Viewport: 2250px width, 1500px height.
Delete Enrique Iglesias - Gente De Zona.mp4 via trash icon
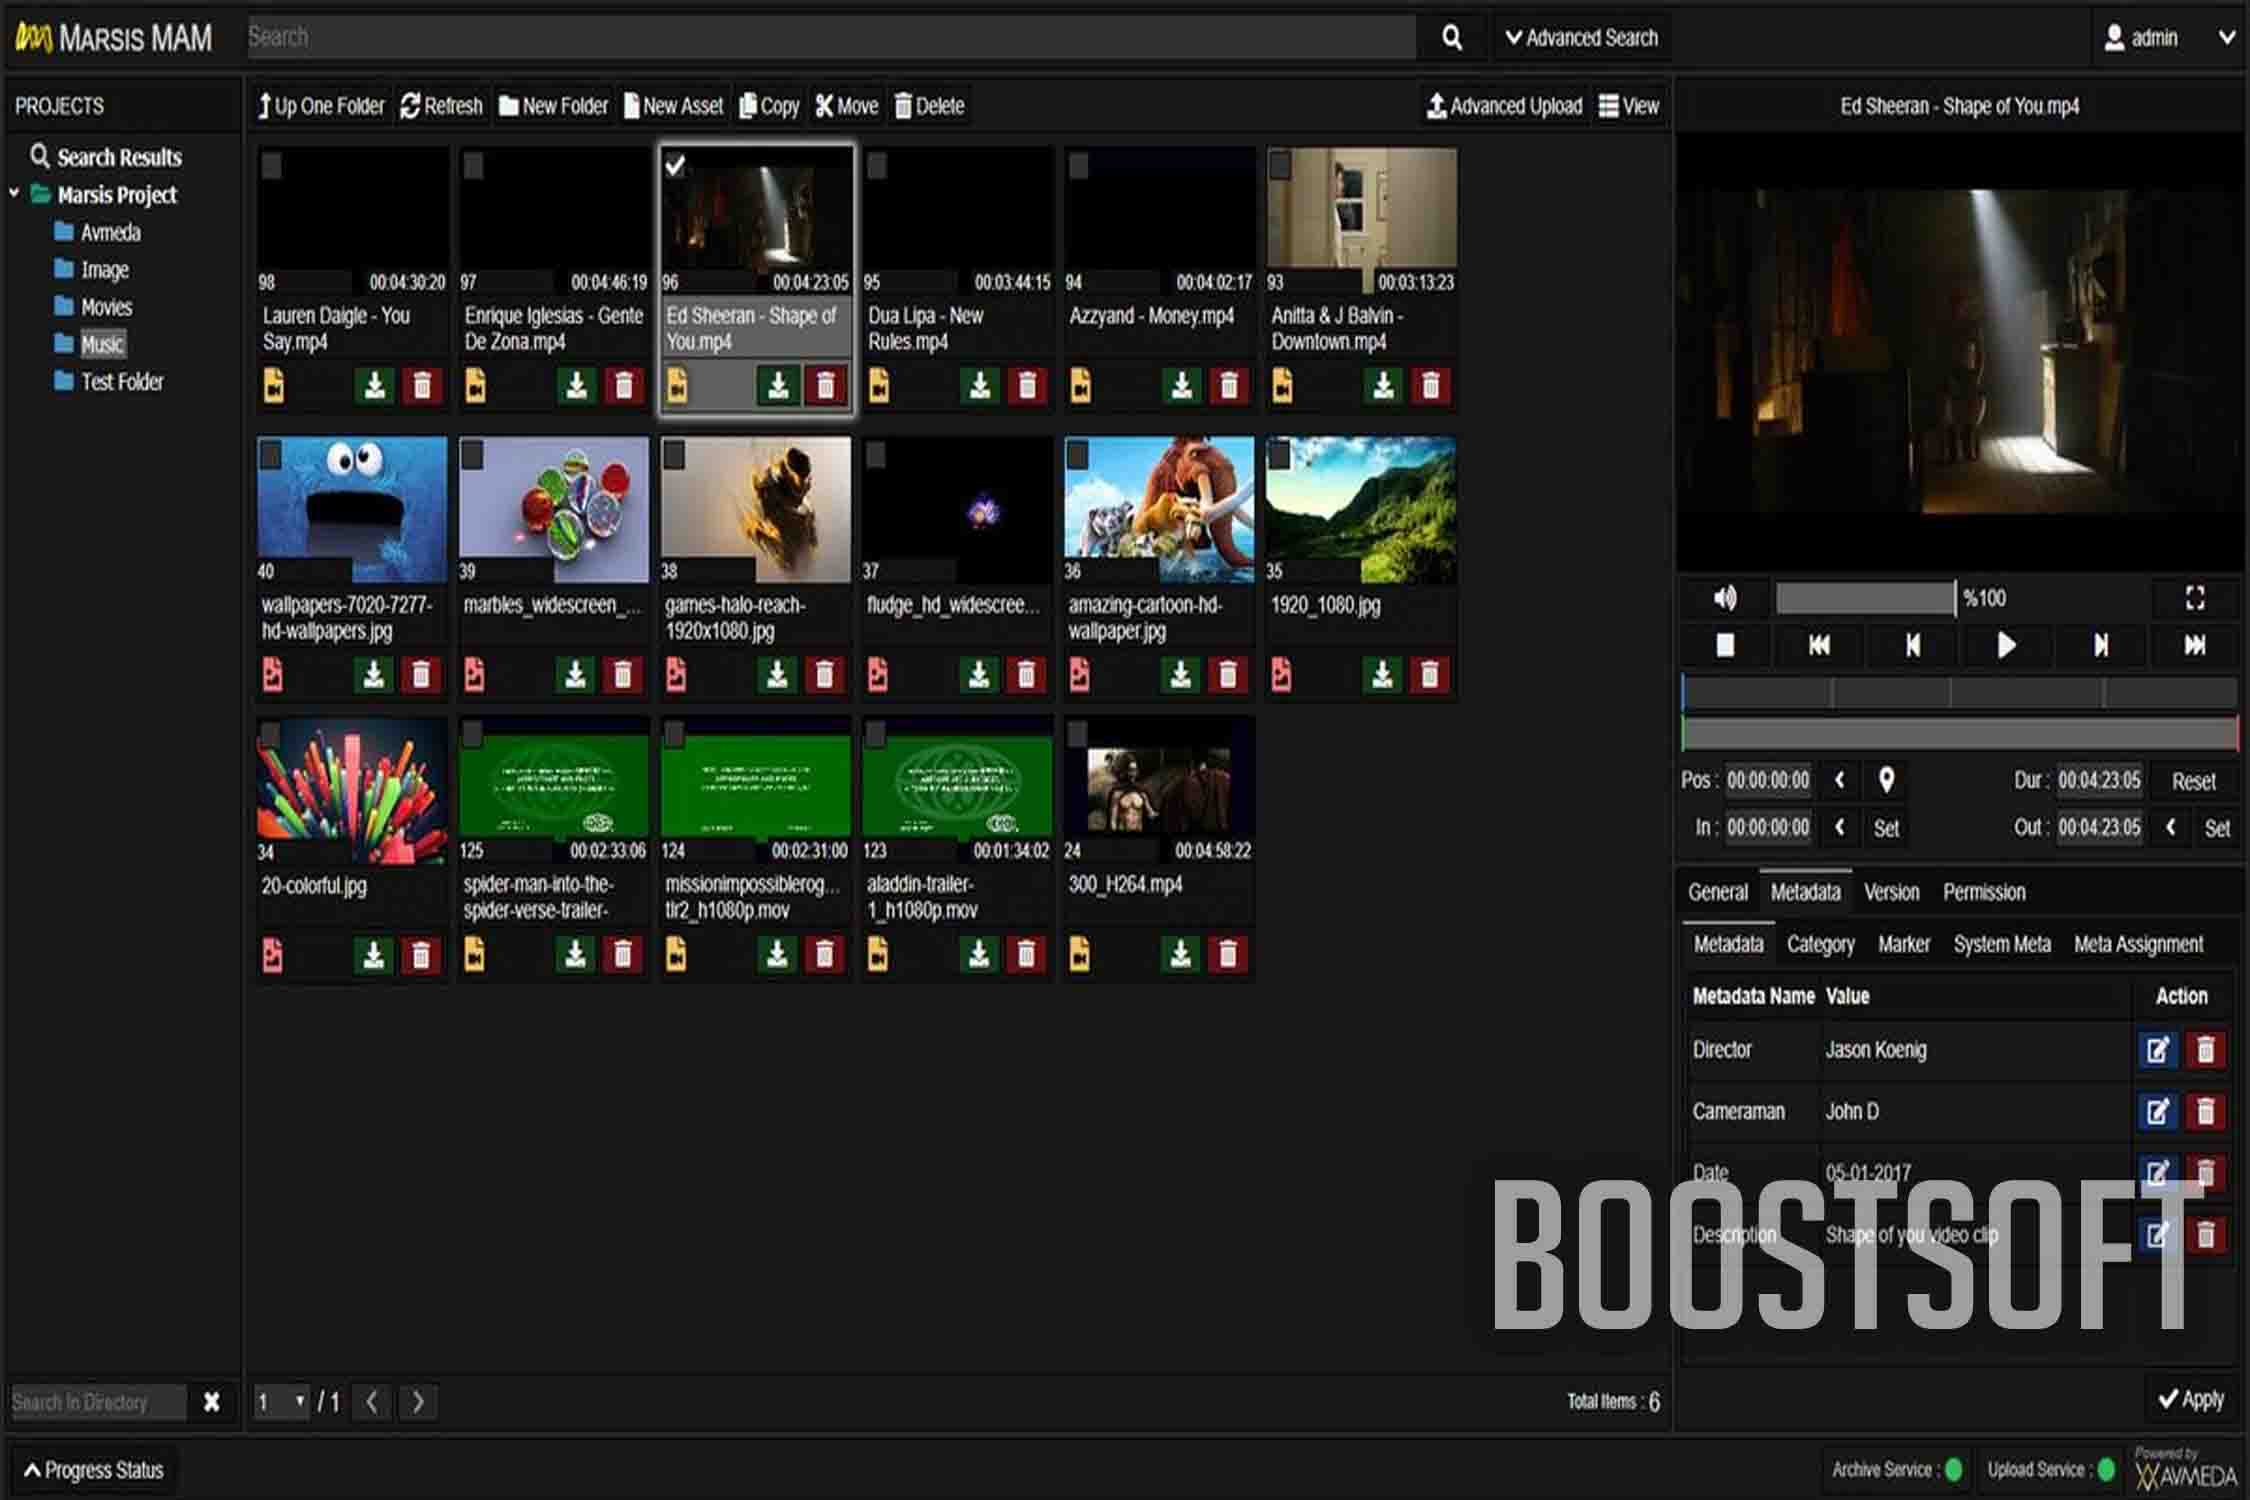(624, 386)
